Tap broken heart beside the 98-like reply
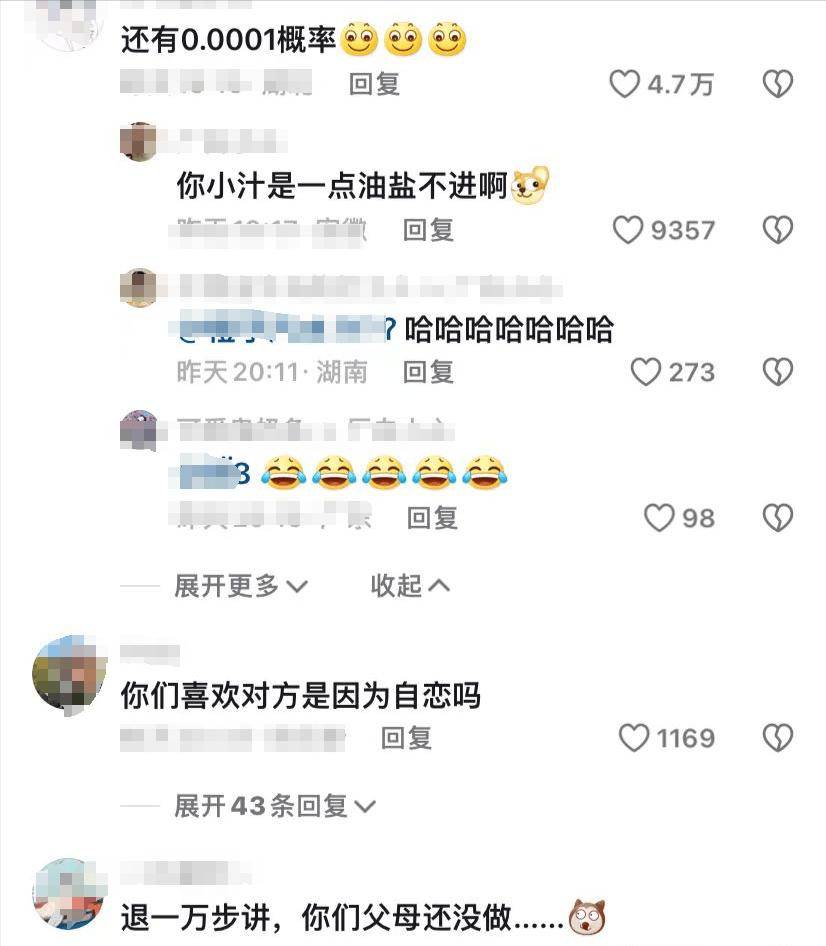The image size is (826, 946). [x=778, y=518]
